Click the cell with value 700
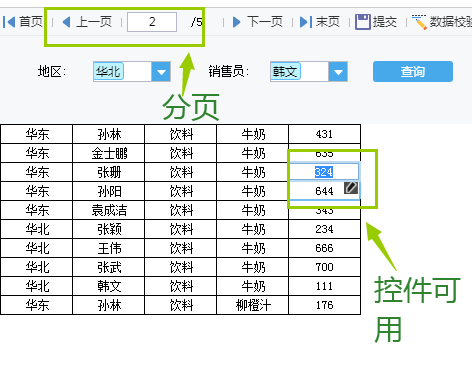Screen dimensions: 472x367 coord(324,267)
